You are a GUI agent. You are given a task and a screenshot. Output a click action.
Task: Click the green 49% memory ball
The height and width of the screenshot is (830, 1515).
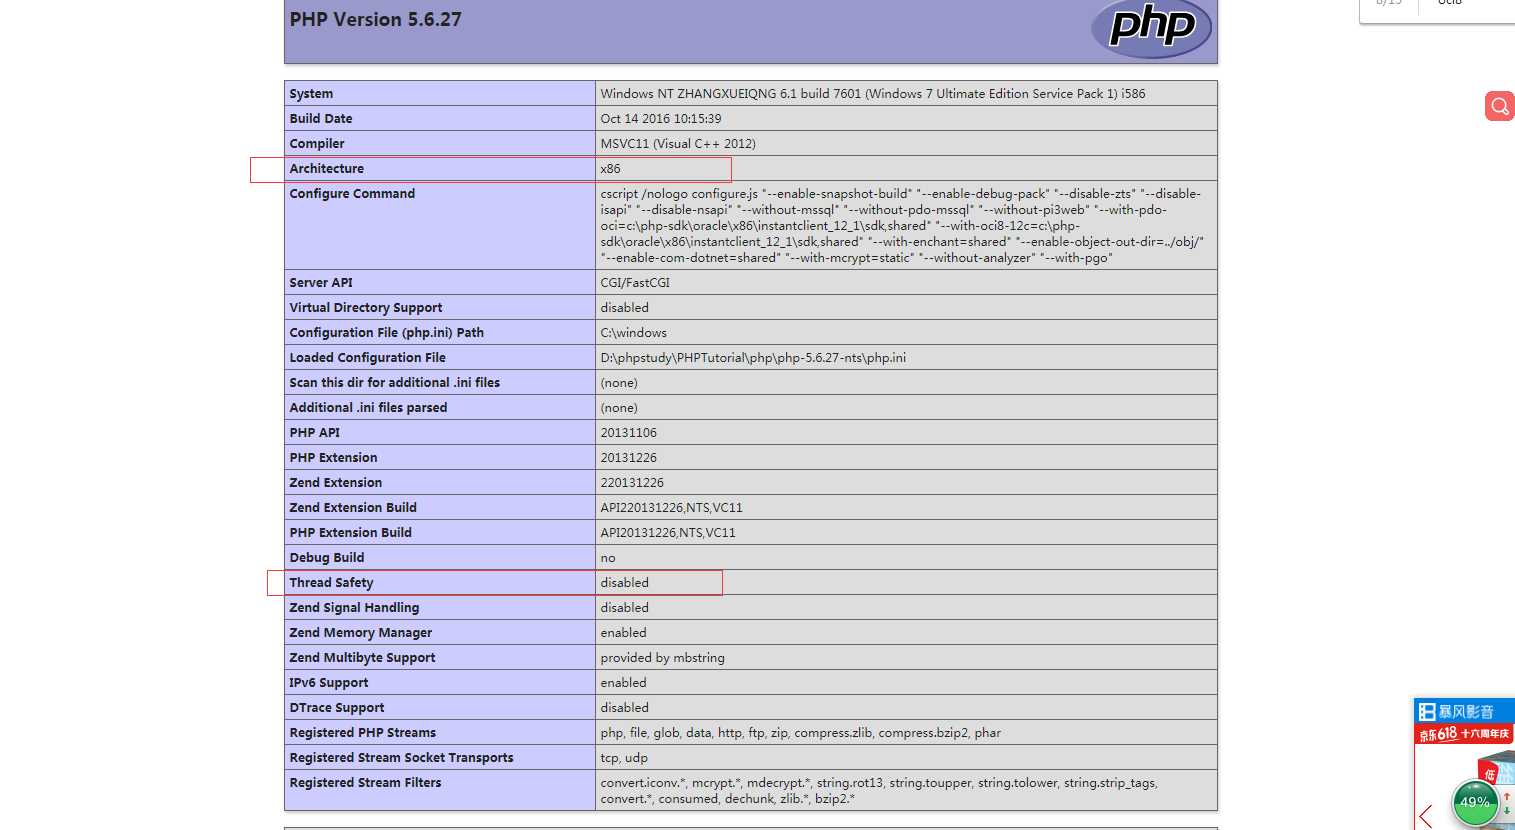click(x=1475, y=803)
